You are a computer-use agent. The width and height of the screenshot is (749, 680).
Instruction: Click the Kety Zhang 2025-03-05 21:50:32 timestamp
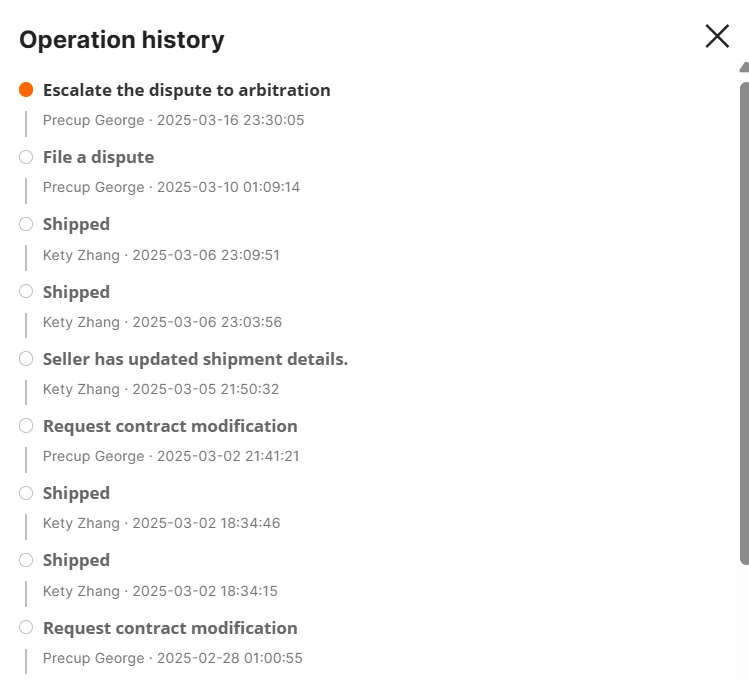(161, 389)
